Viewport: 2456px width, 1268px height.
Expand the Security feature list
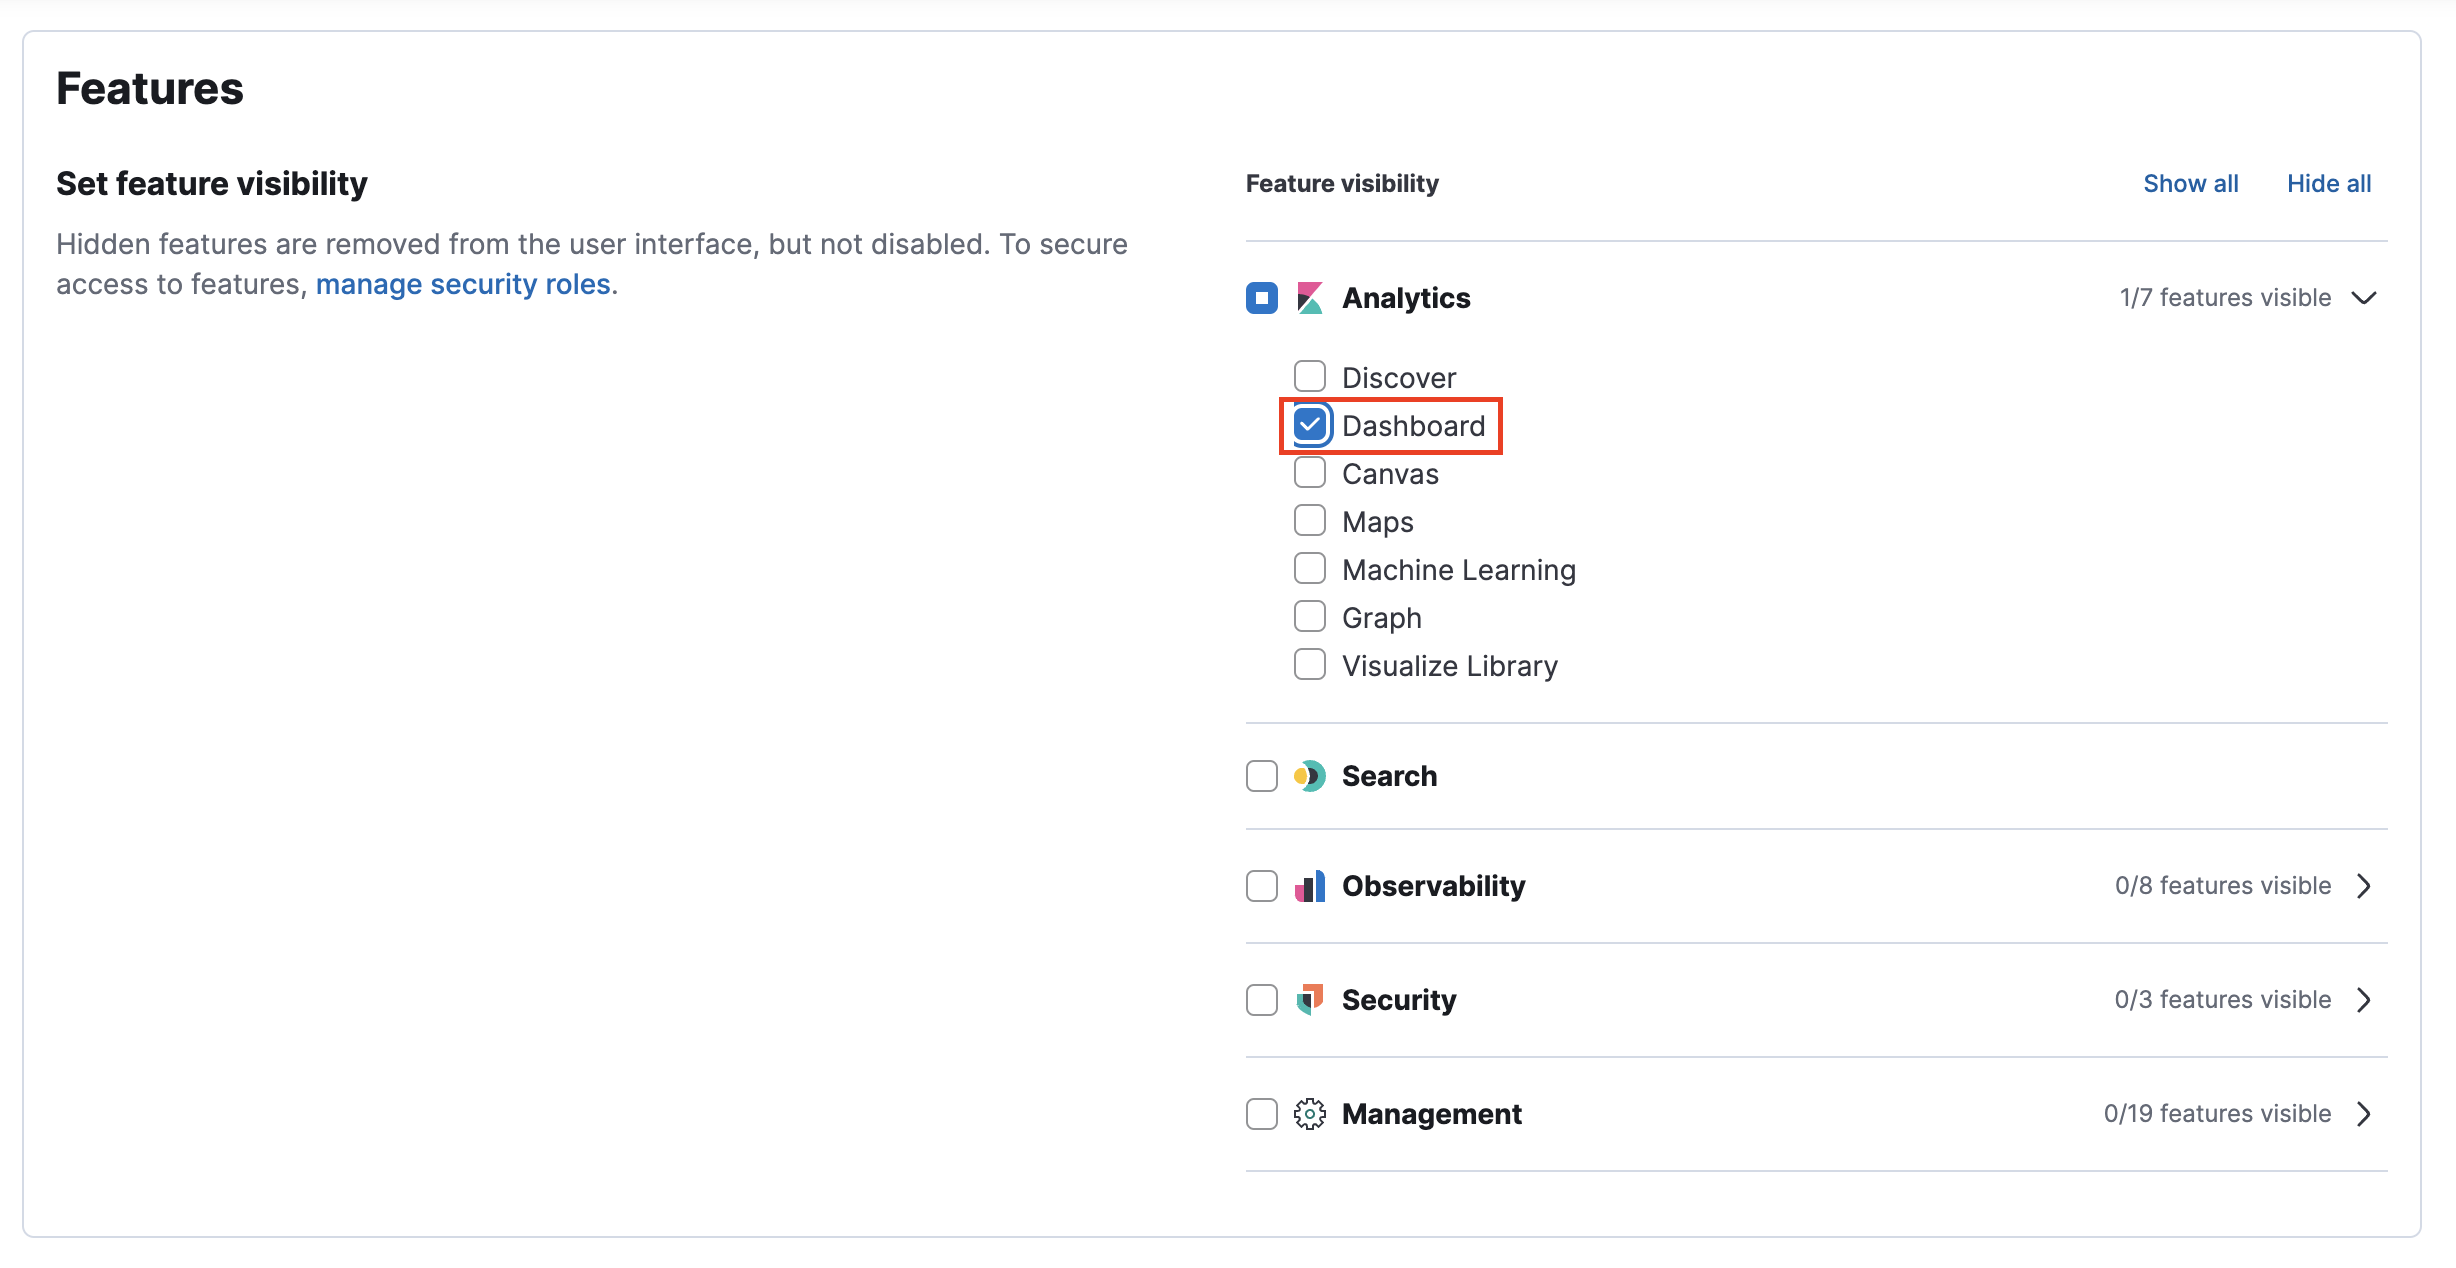point(2365,999)
